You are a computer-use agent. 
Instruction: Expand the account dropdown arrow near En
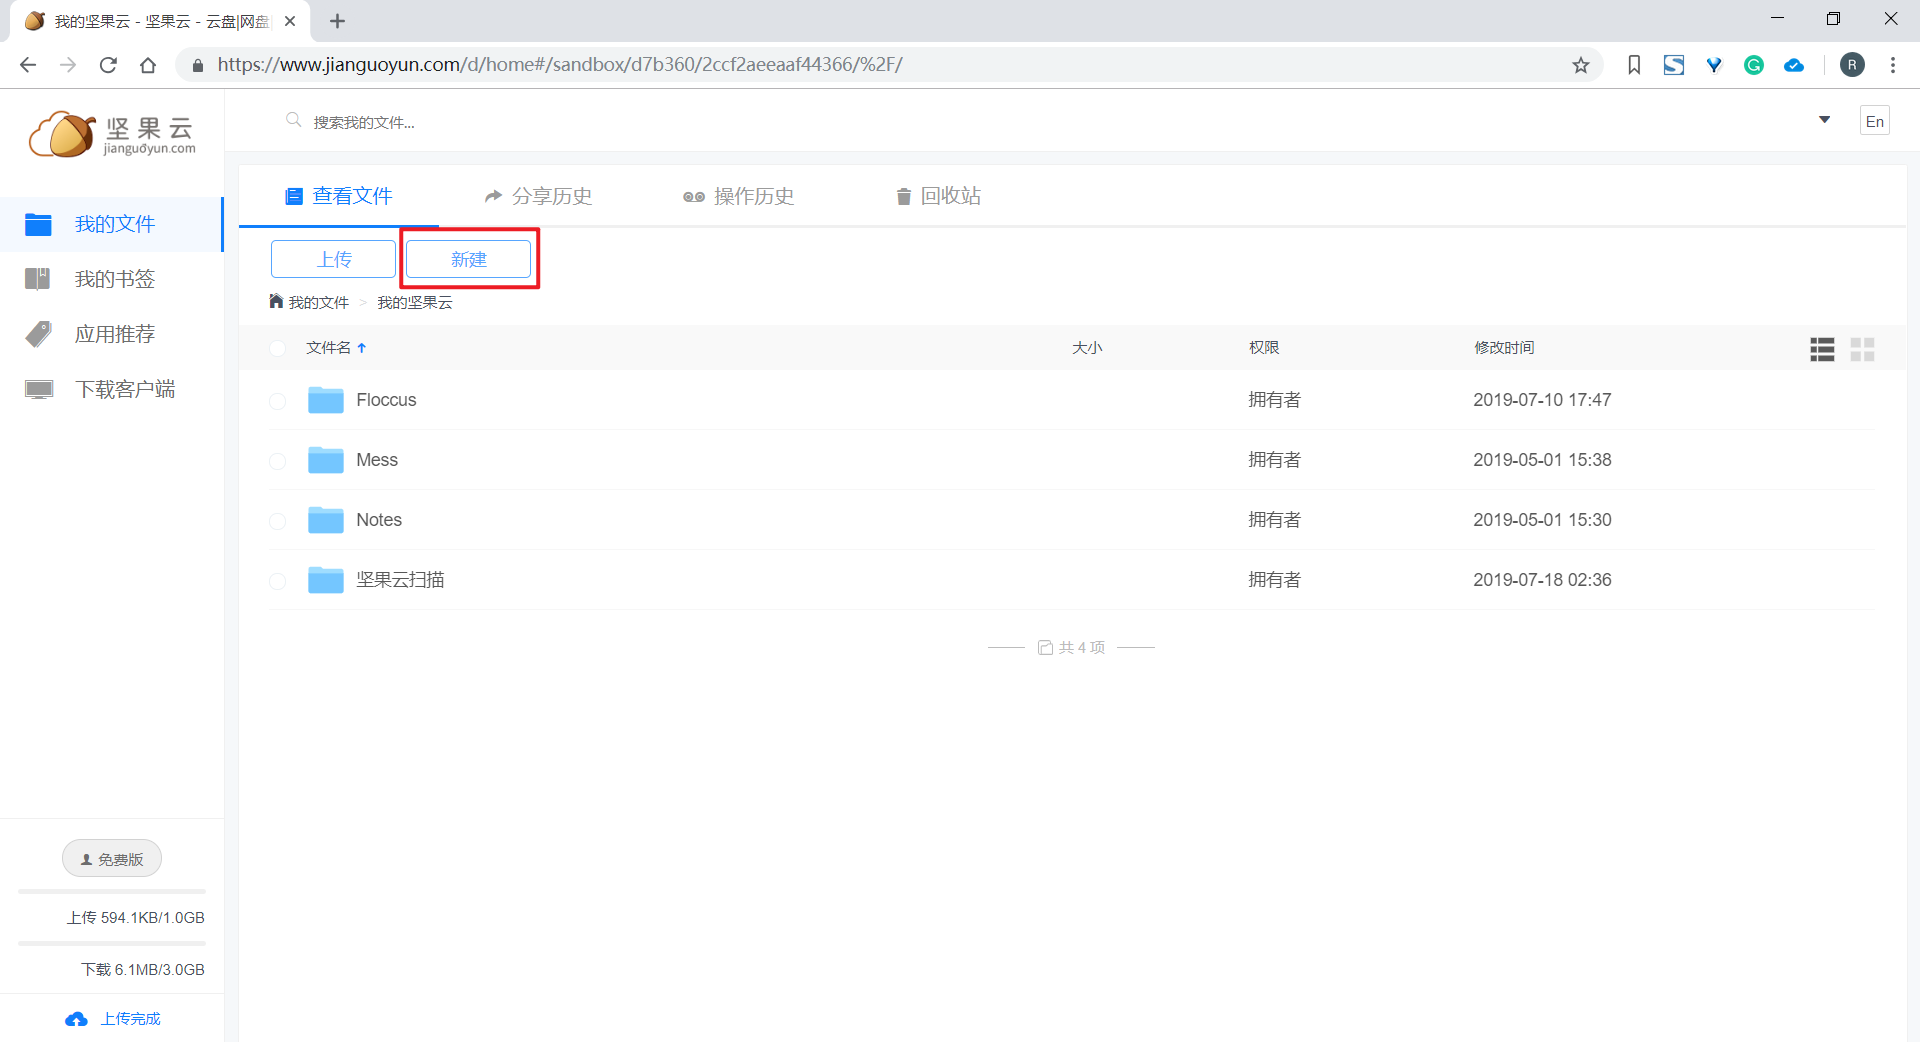[1824, 120]
